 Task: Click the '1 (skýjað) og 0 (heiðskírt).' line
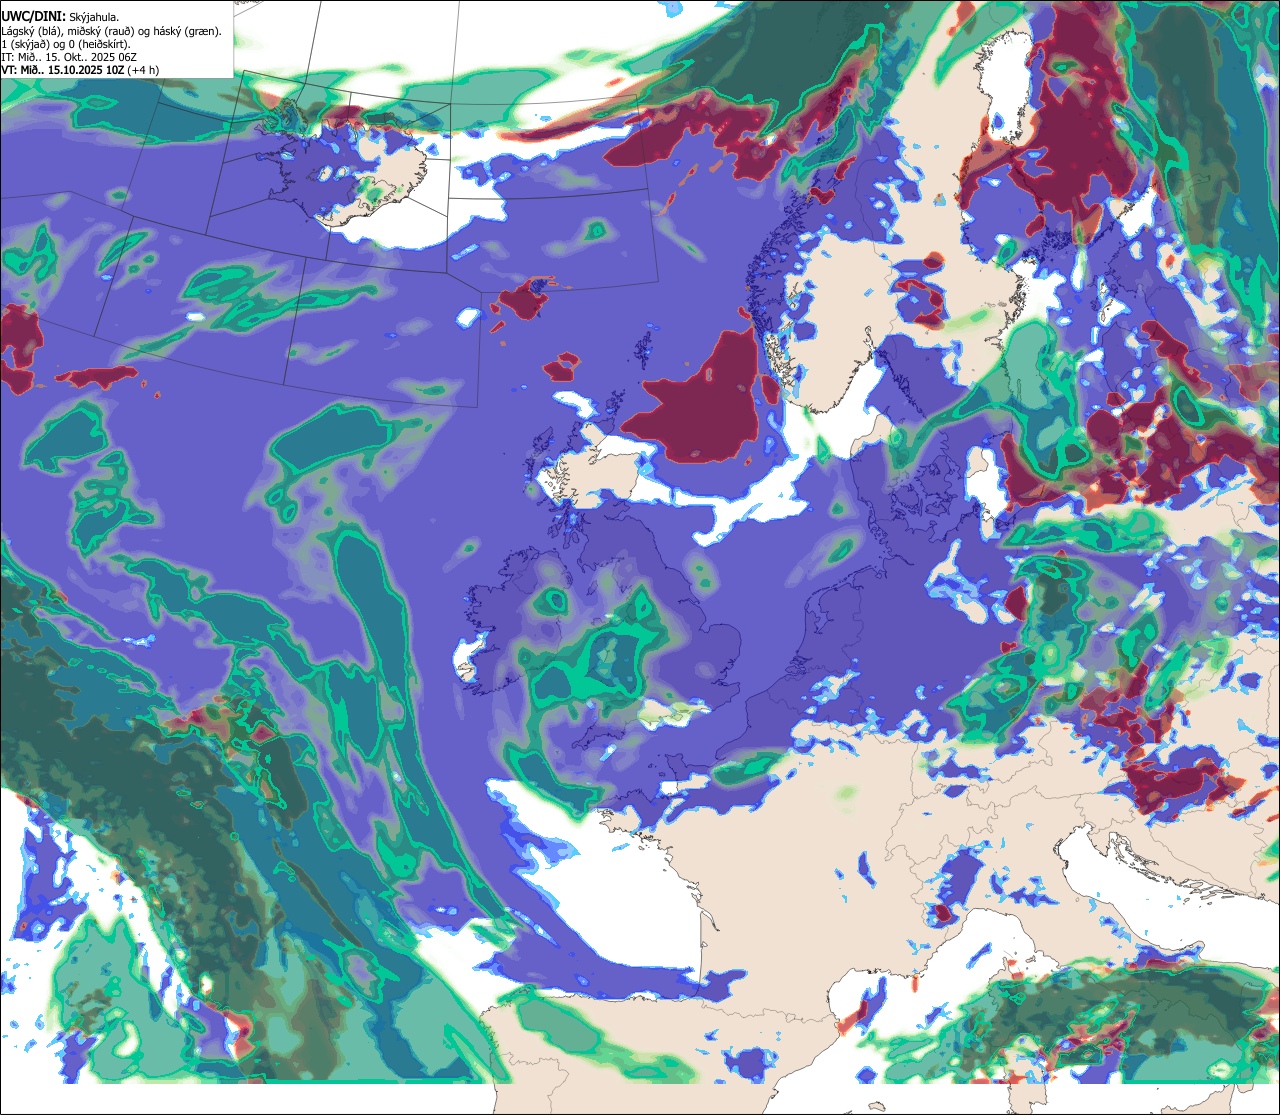(x=65, y=44)
